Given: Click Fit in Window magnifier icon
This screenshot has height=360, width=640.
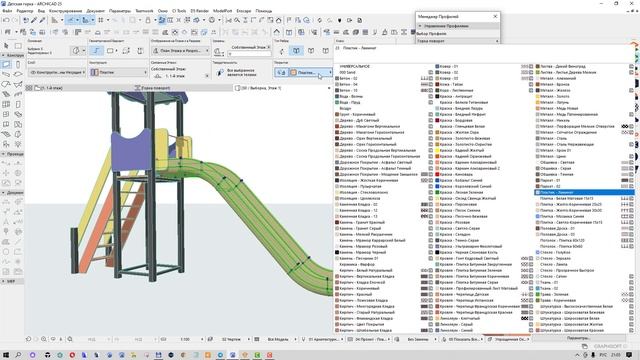Looking at the screenshot, I should [70, 339].
